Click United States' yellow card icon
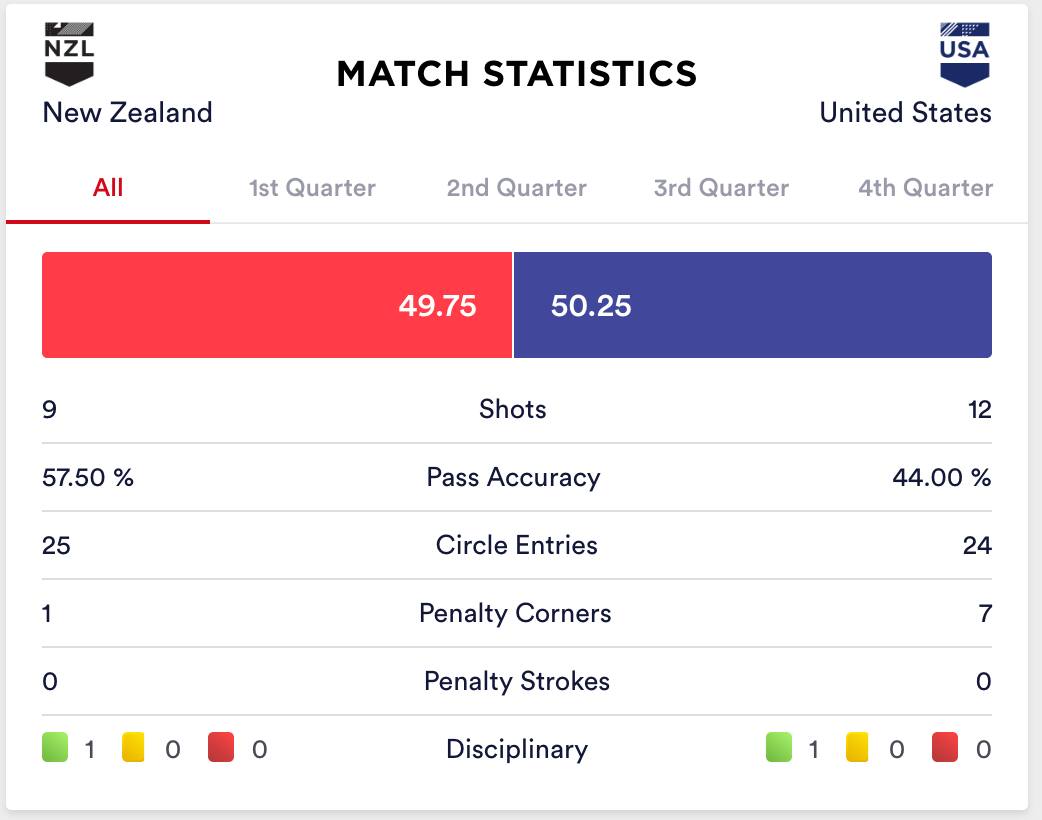This screenshot has height=820, width=1042. (857, 748)
